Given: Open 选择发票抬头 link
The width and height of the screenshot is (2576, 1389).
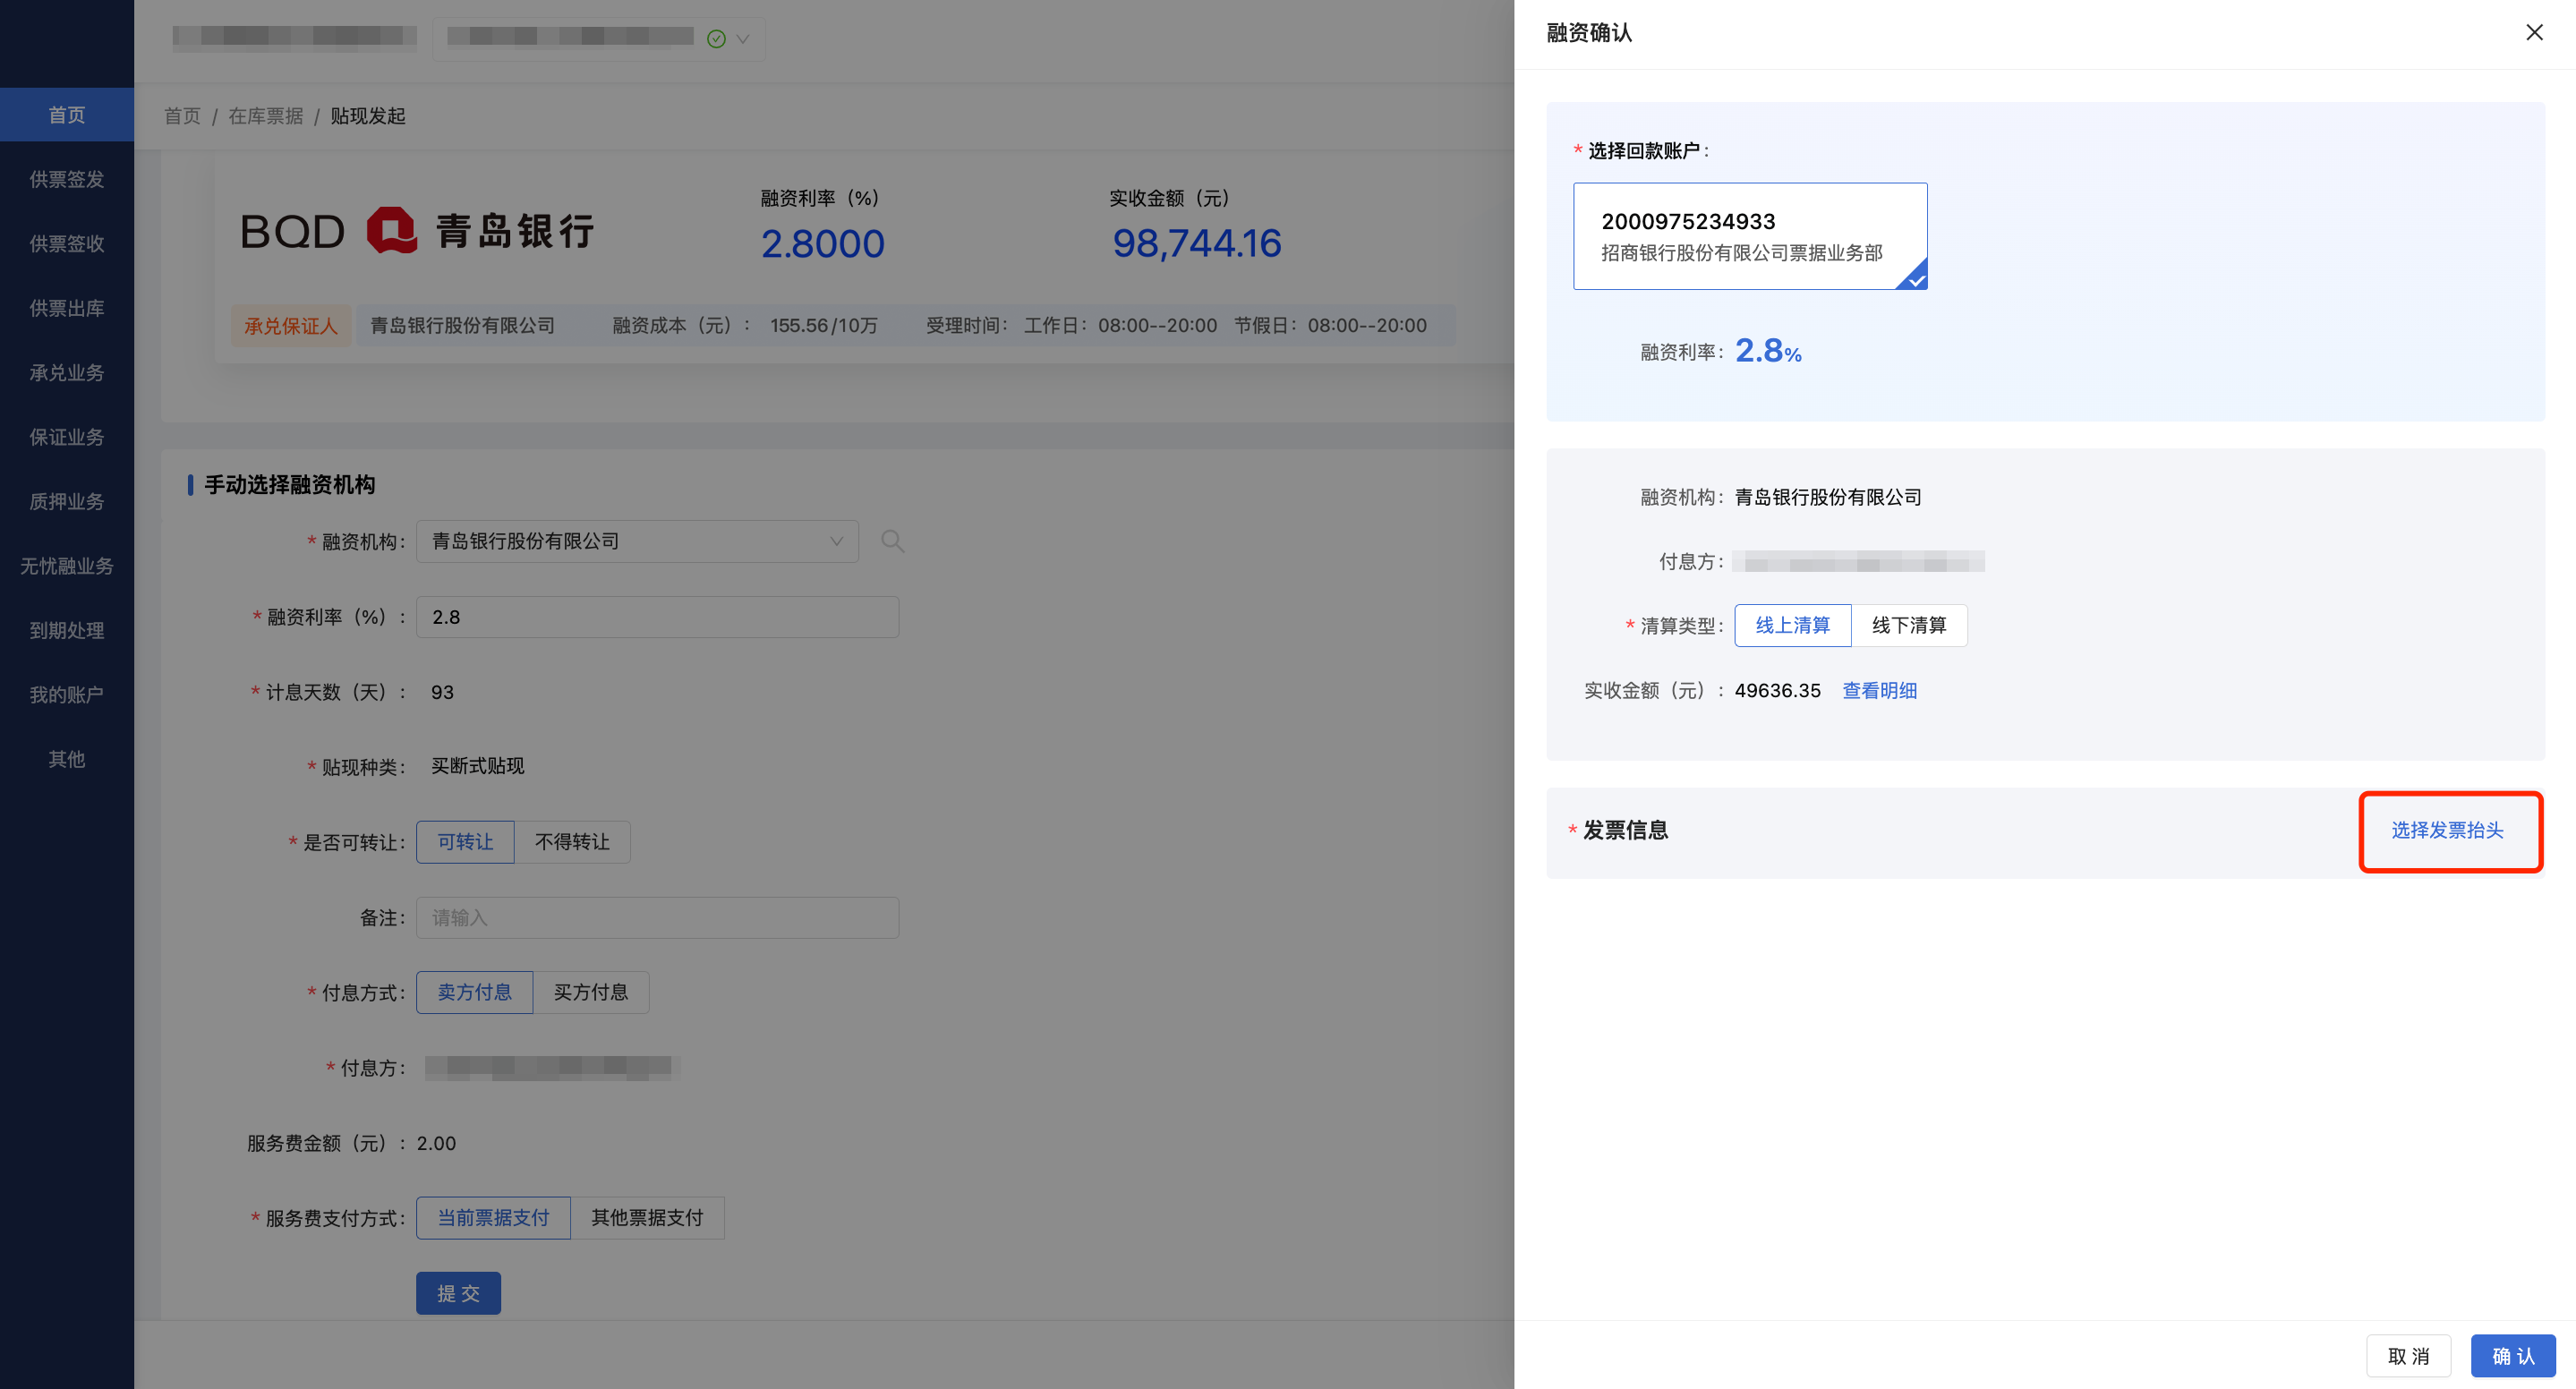Looking at the screenshot, I should click(2446, 830).
